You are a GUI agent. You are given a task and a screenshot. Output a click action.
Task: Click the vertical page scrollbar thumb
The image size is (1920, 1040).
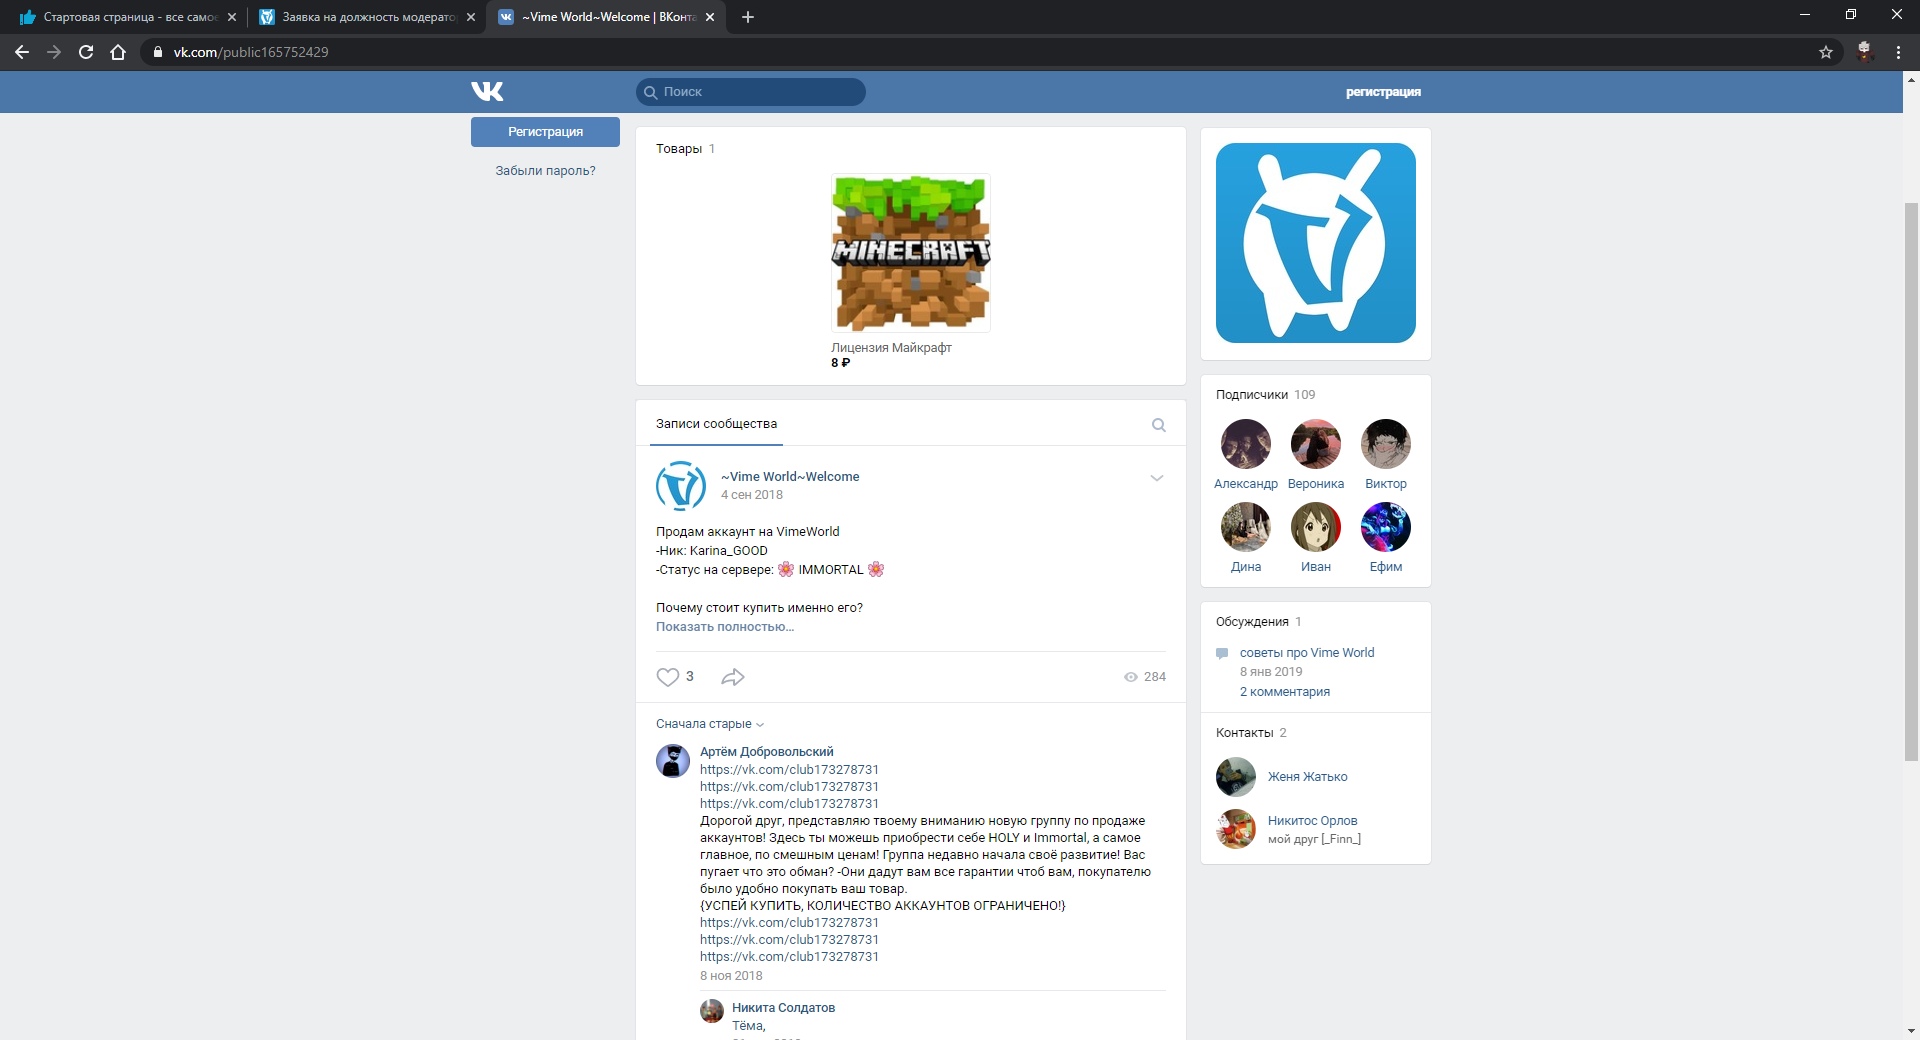coord(1911,482)
